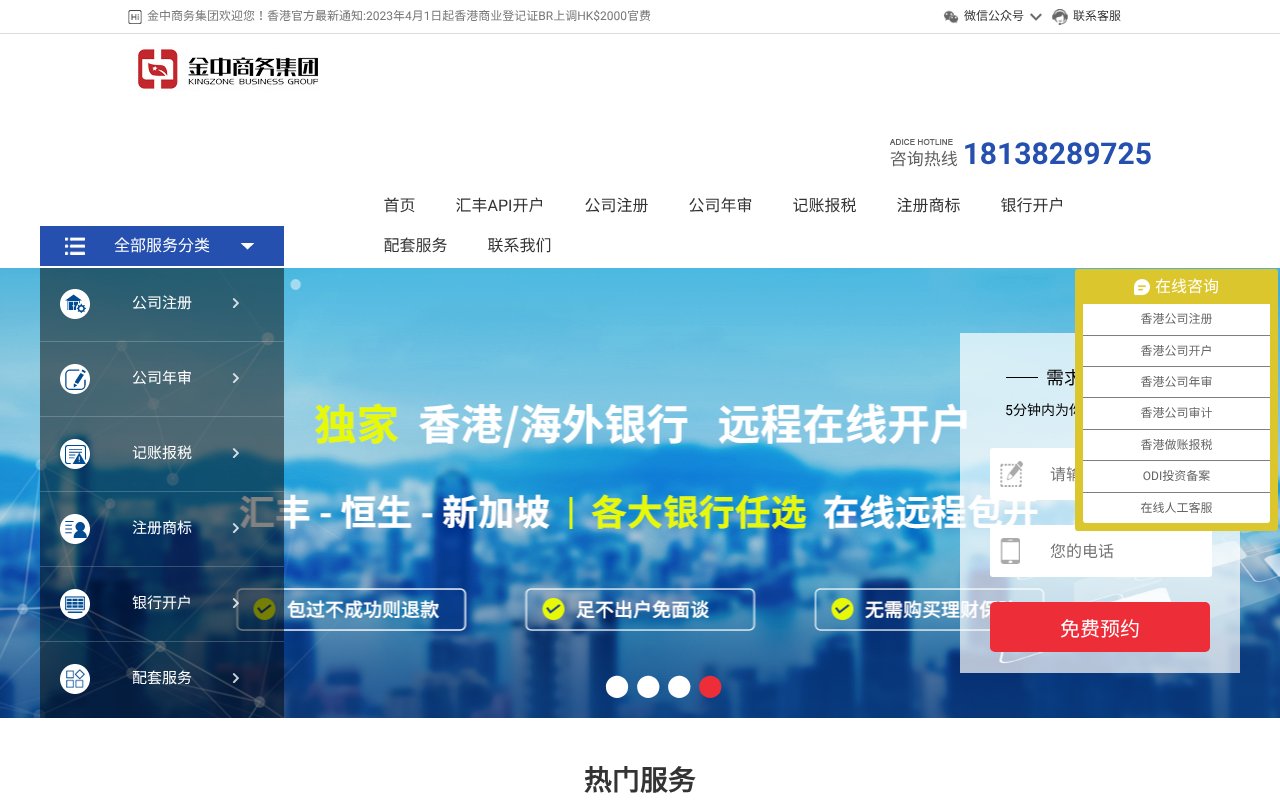Navigate to 联系我们 in the menu
The width and height of the screenshot is (1280, 800).
click(x=519, y=245)
